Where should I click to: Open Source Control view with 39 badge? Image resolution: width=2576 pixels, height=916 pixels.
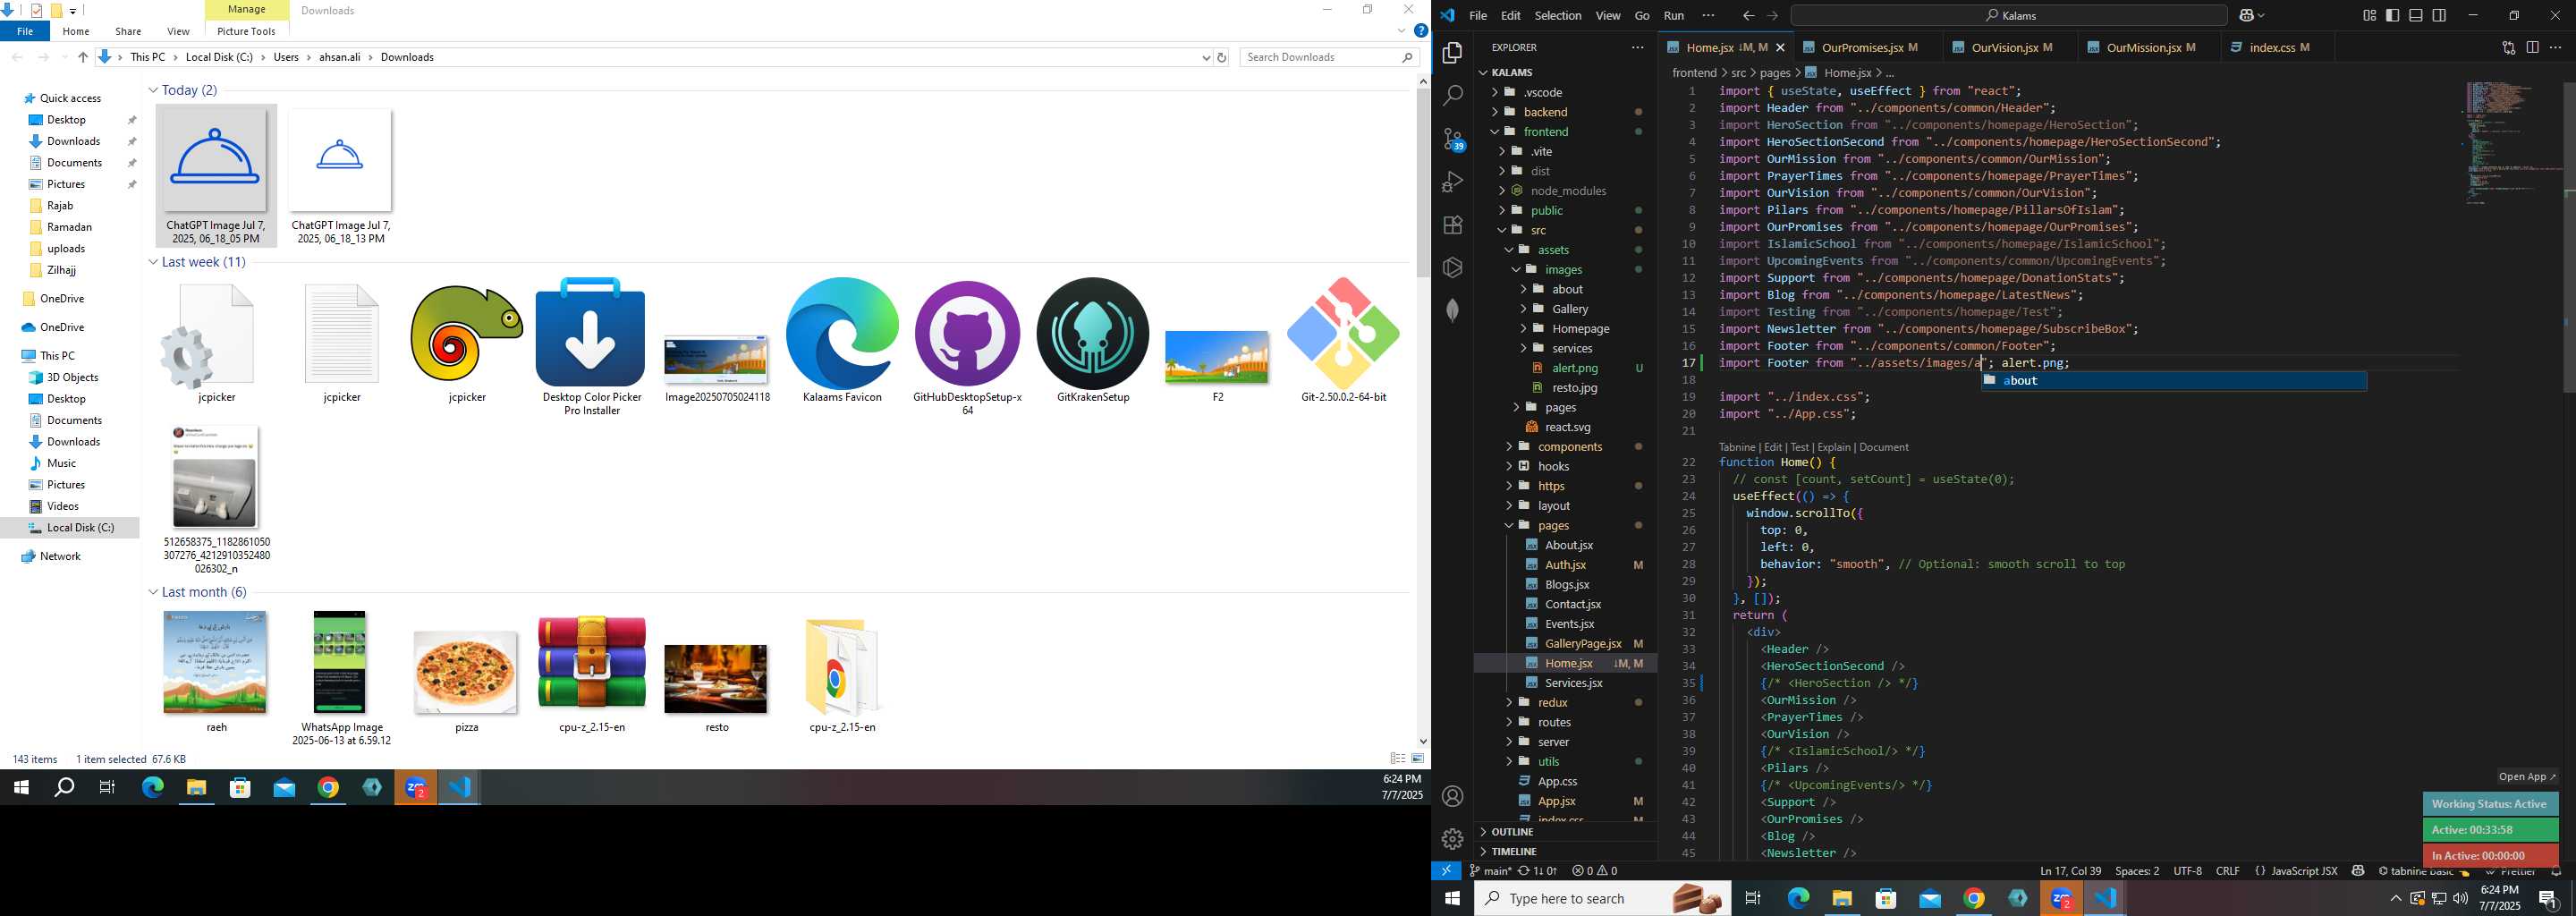click(x=1453, y=139)
